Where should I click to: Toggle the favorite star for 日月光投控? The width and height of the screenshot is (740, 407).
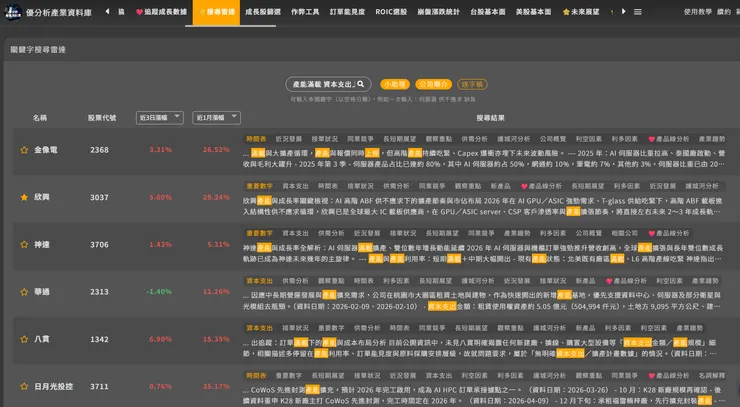click(24, 386)
